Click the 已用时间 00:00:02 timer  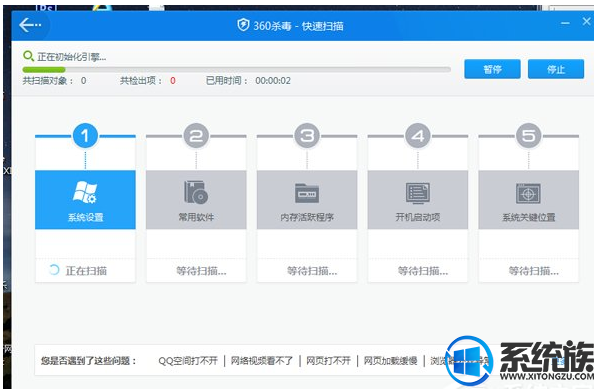273,80
